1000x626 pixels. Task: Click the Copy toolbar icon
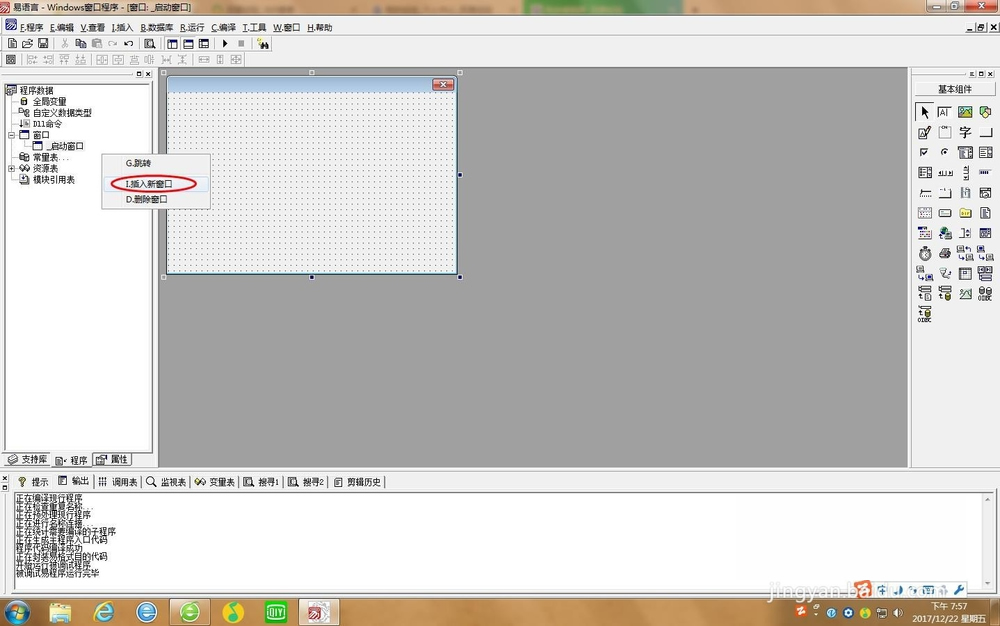pos(80,43)
